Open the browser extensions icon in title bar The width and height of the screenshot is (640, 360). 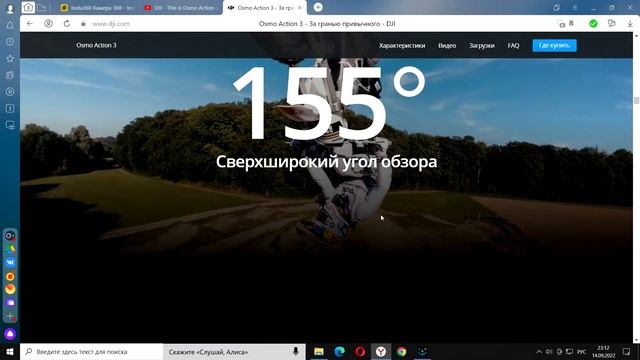(x=556, y=8)
